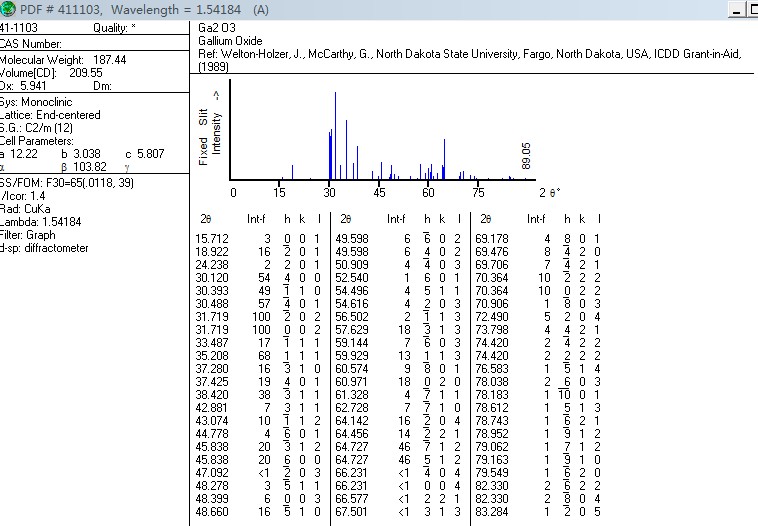
Task: Click the 72.490 two-theta value
Action: tap(492, 317)
